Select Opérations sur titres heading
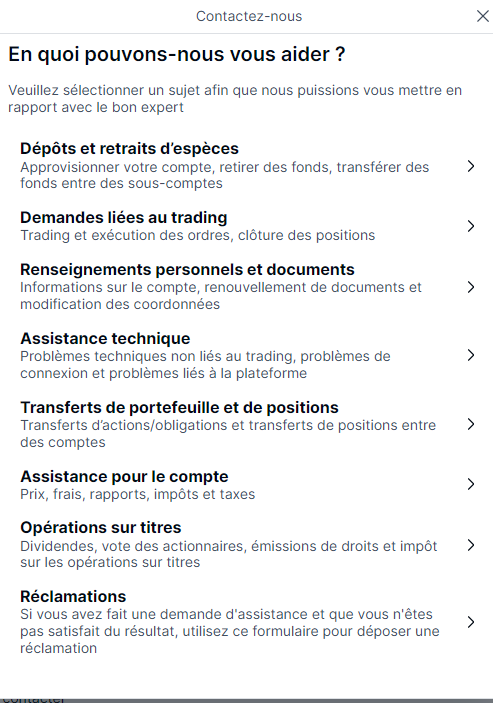Screen dimensions: 493x703 pyautogui.click(x=101, y=528)
